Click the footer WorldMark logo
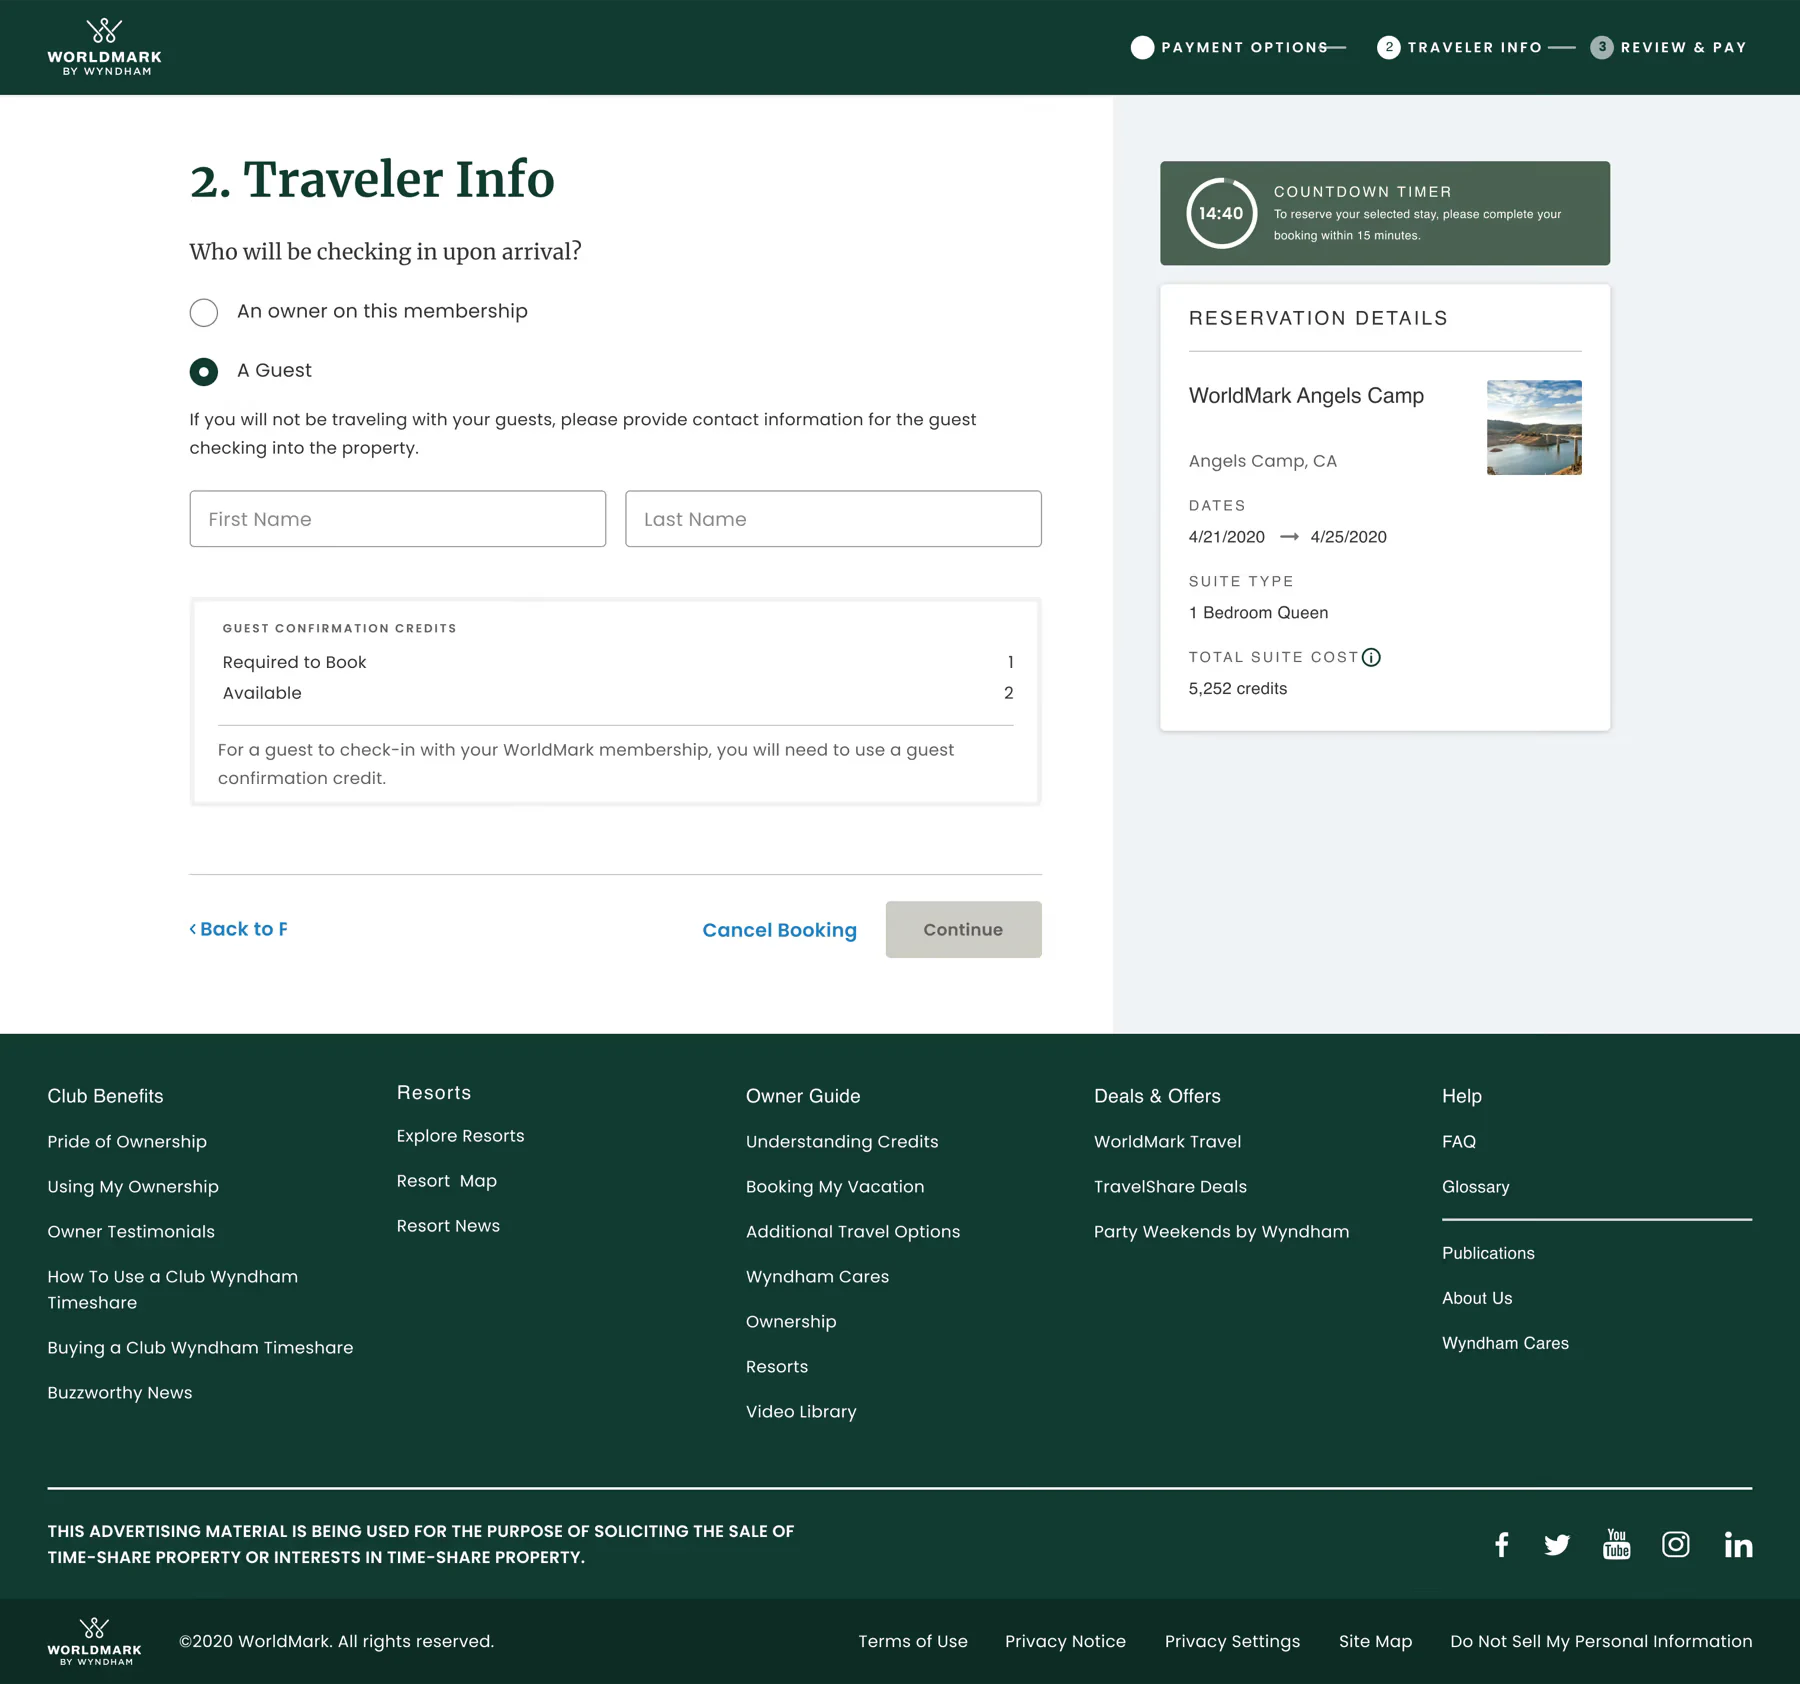The width and height of the screenshot is (1800, 1684). tap(94, 1641)
